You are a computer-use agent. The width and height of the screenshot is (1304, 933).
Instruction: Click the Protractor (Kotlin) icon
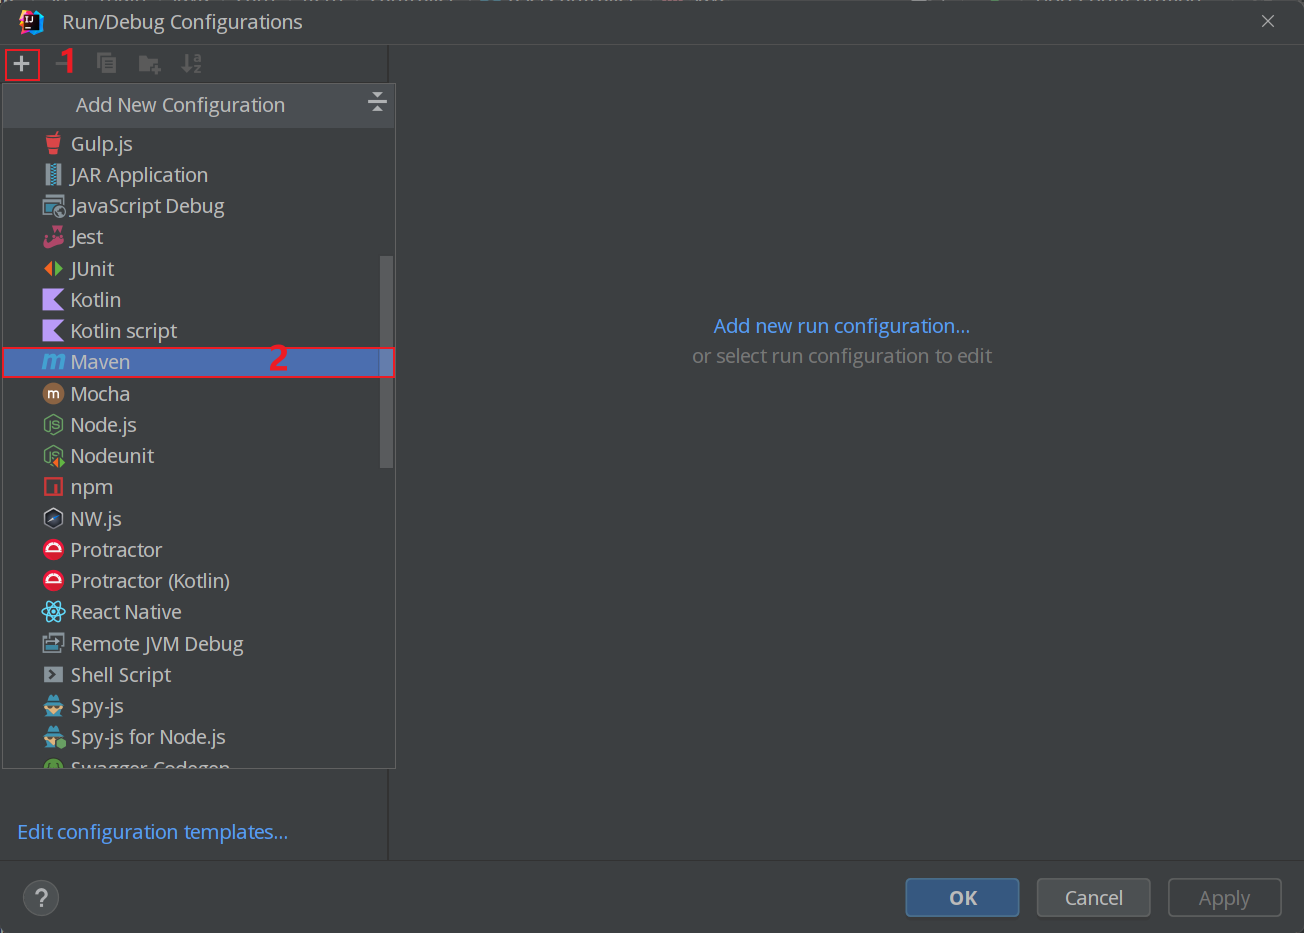tap(53, 580)
